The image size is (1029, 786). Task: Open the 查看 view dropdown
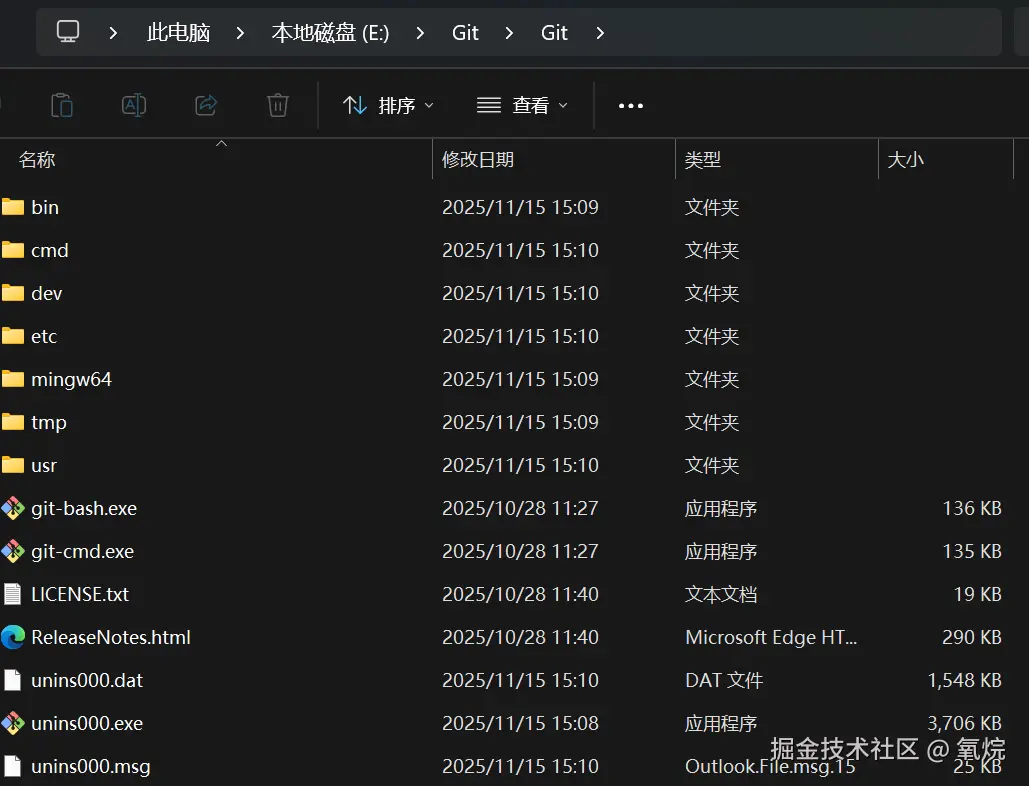point(522,105)
